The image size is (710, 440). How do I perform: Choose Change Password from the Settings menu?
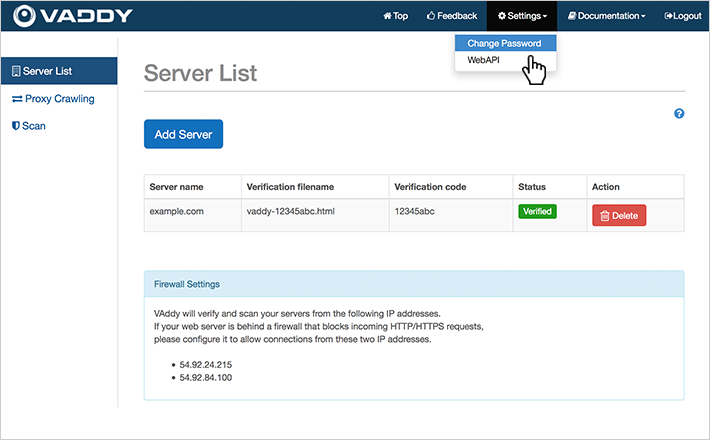point(505,43)
